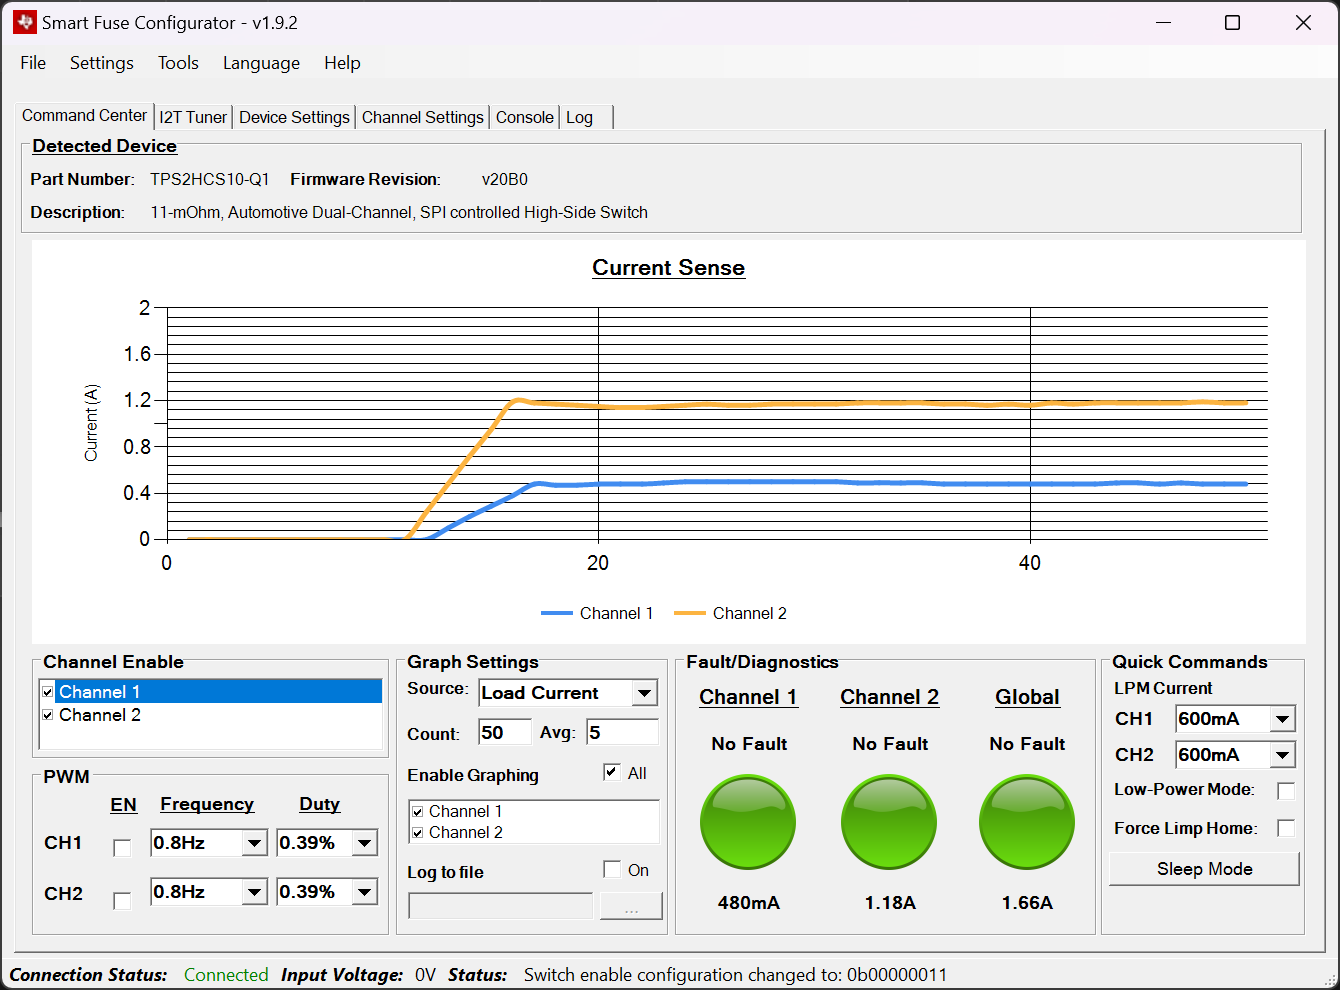Open the Language menu
Image resolution: width=1340 pixels, height=990 pixels.
[x=261, y=63]
